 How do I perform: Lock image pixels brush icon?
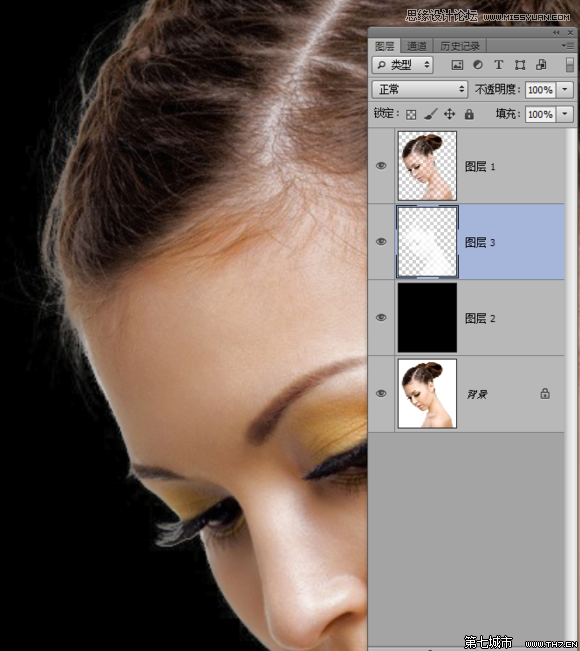click(431, 114)
